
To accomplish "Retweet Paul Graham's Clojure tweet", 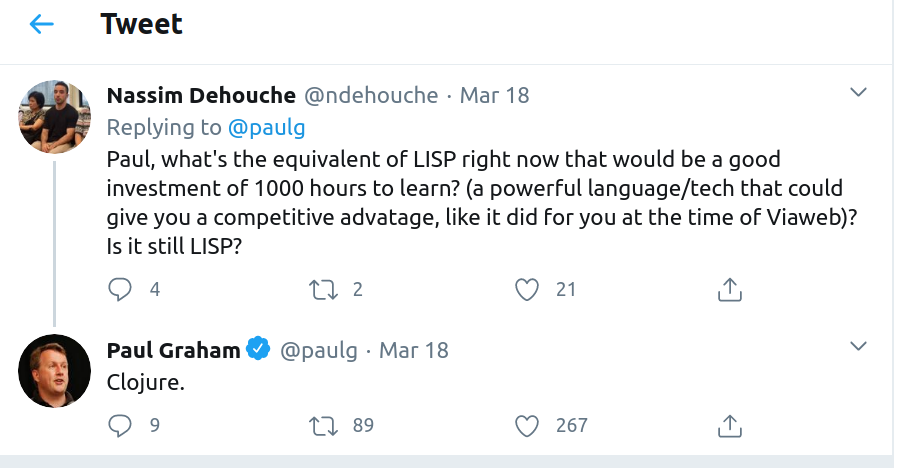I will point(324,425).
